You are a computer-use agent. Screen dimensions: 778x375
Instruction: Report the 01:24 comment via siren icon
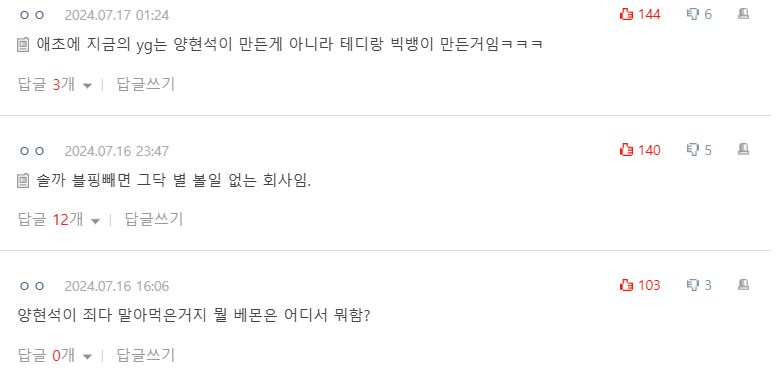coord(743,14)
